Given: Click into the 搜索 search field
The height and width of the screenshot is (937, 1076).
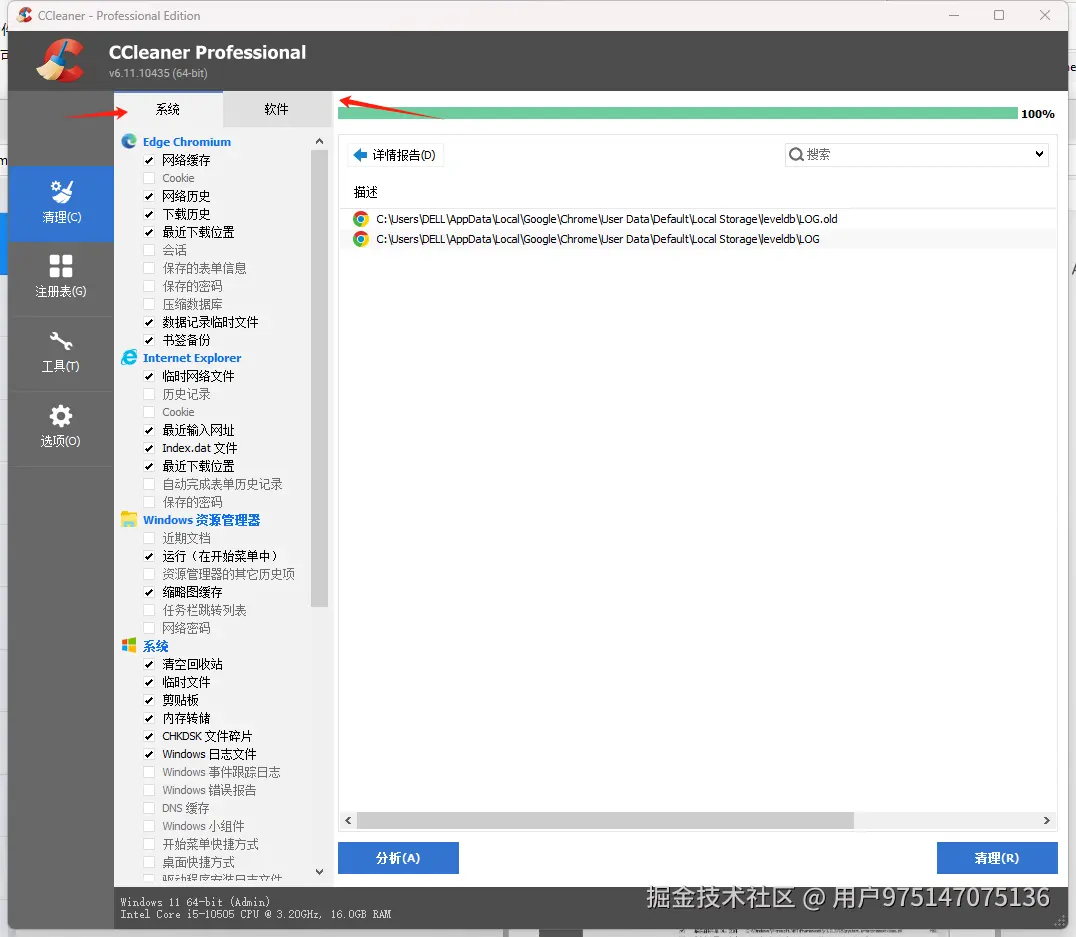Looking at the screenshot, I should 916,154.
